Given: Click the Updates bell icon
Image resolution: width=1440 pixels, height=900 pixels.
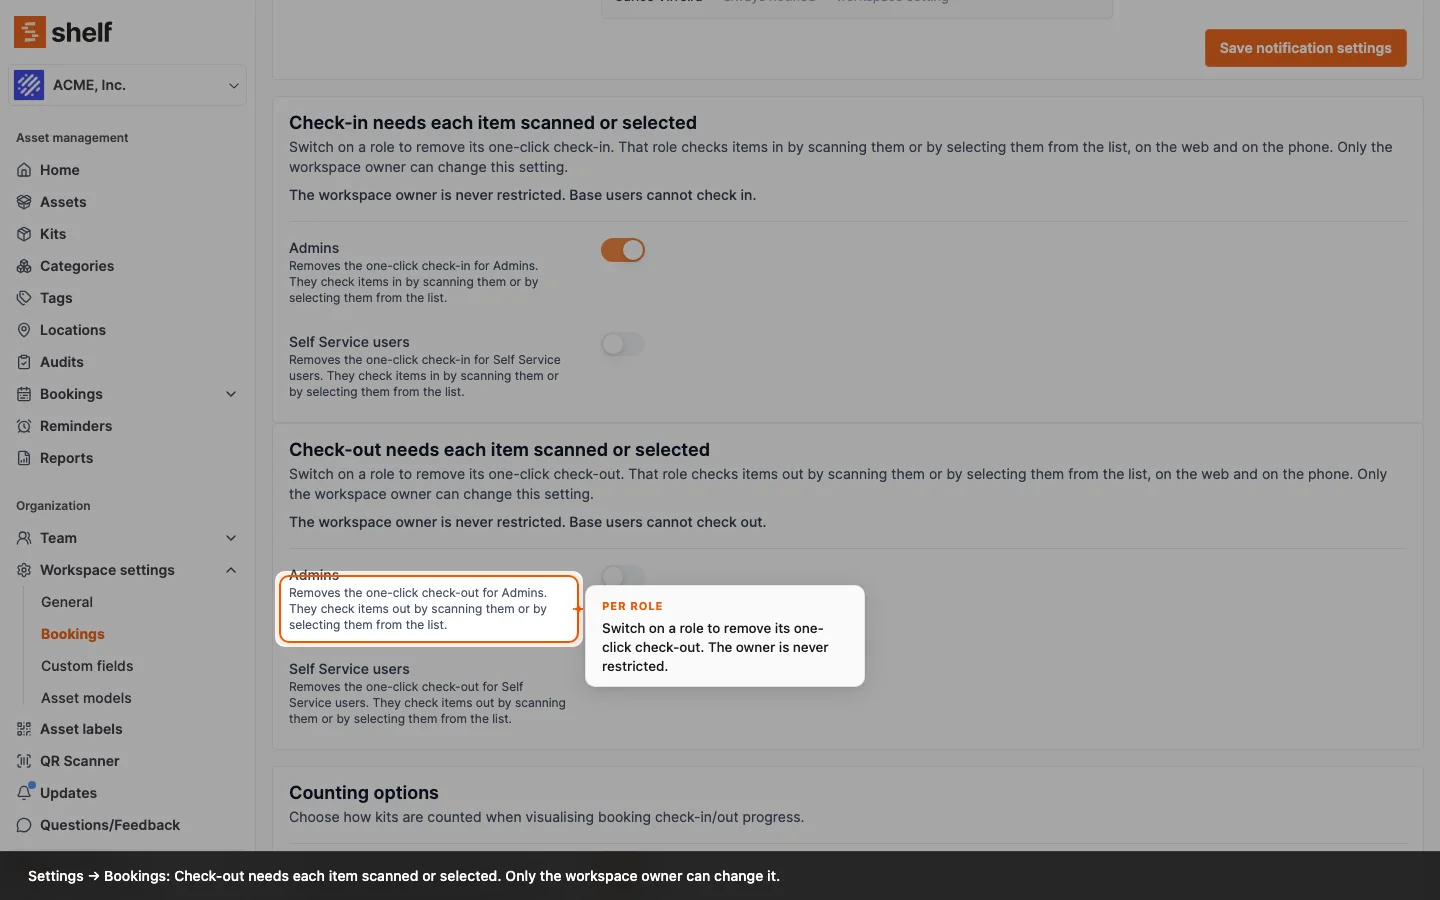Looking at the screenshot, I should click(x=24, y=793).
